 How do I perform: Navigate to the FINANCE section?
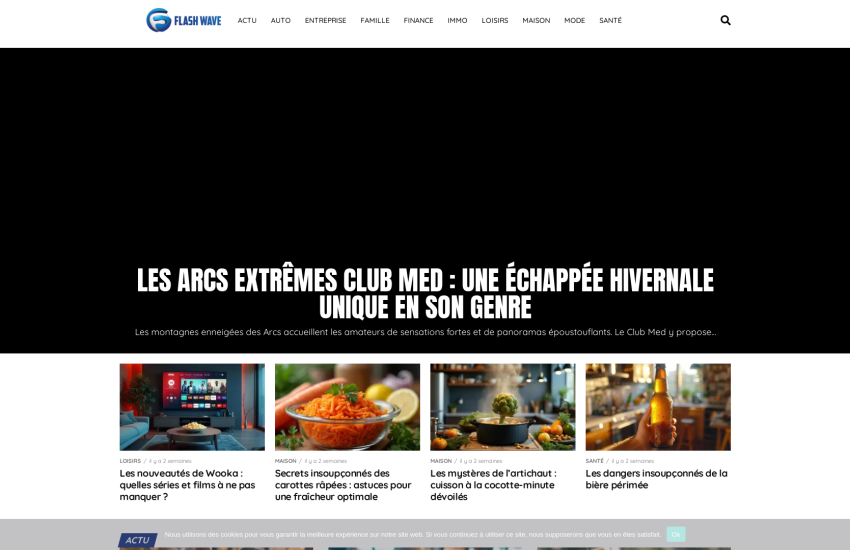pos(418,21)
